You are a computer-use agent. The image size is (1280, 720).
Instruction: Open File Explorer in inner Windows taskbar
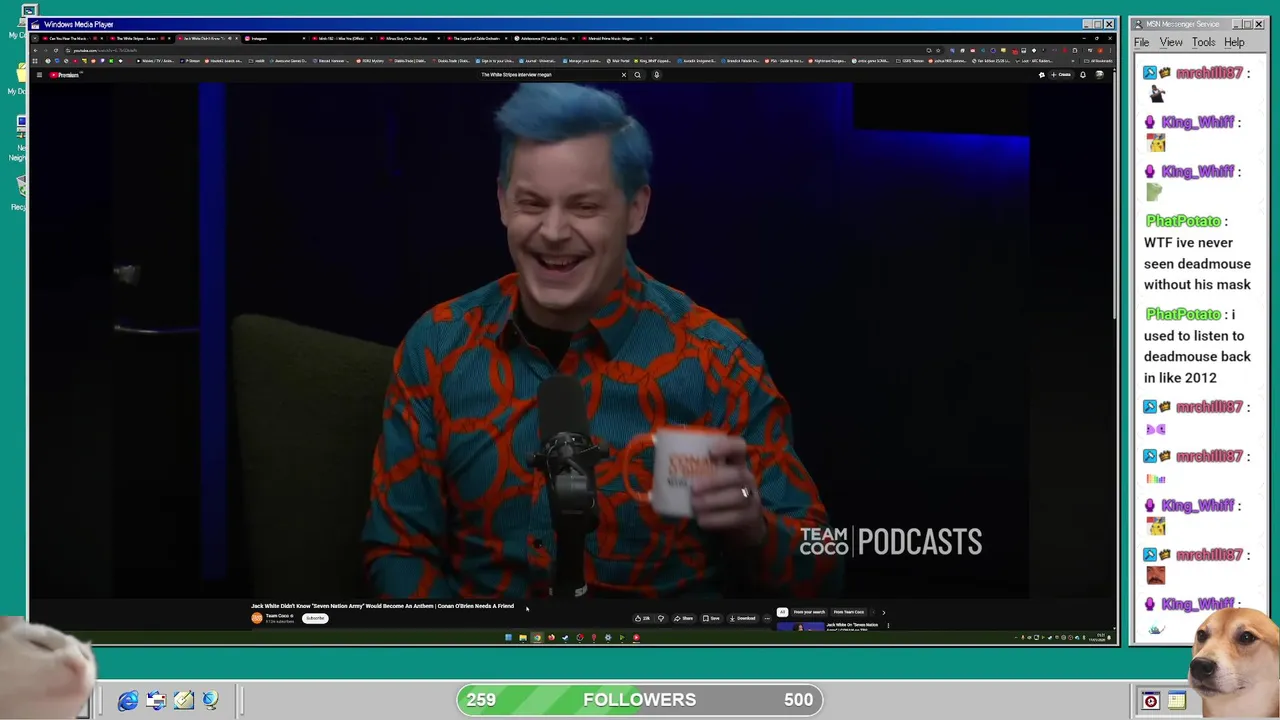[x=522, y=637]
